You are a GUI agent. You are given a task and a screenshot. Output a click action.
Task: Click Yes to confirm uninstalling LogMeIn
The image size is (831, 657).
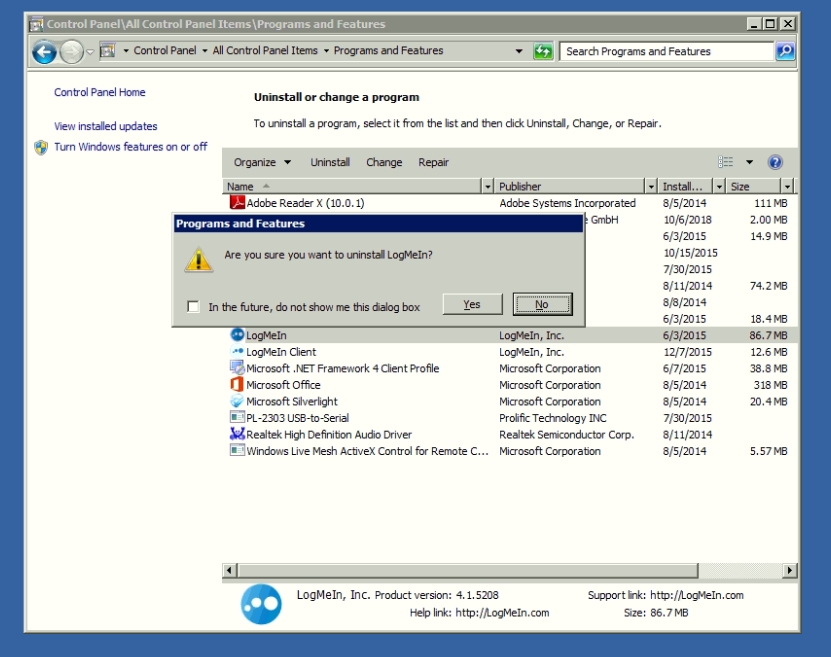point(472,304)
